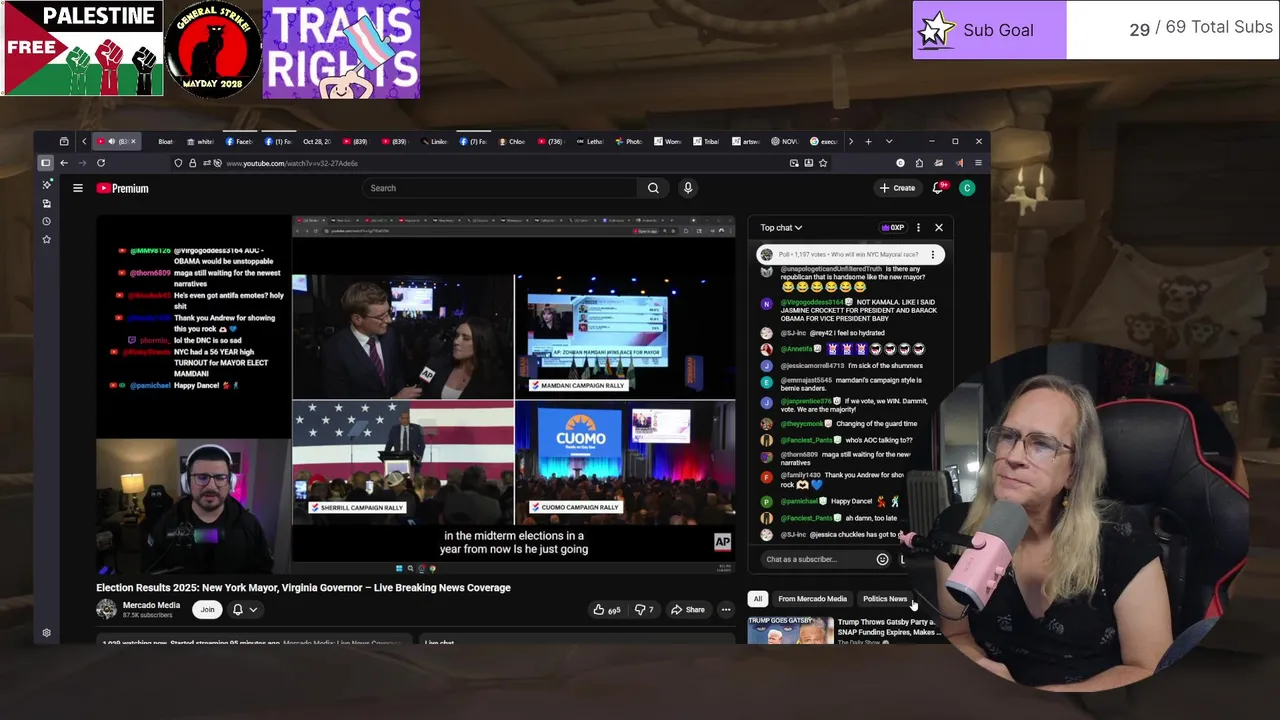Image resolution: width=1280 pixels, height=720 pixels.
Task: List all tabs dropdown arrow
Action: 889,142
